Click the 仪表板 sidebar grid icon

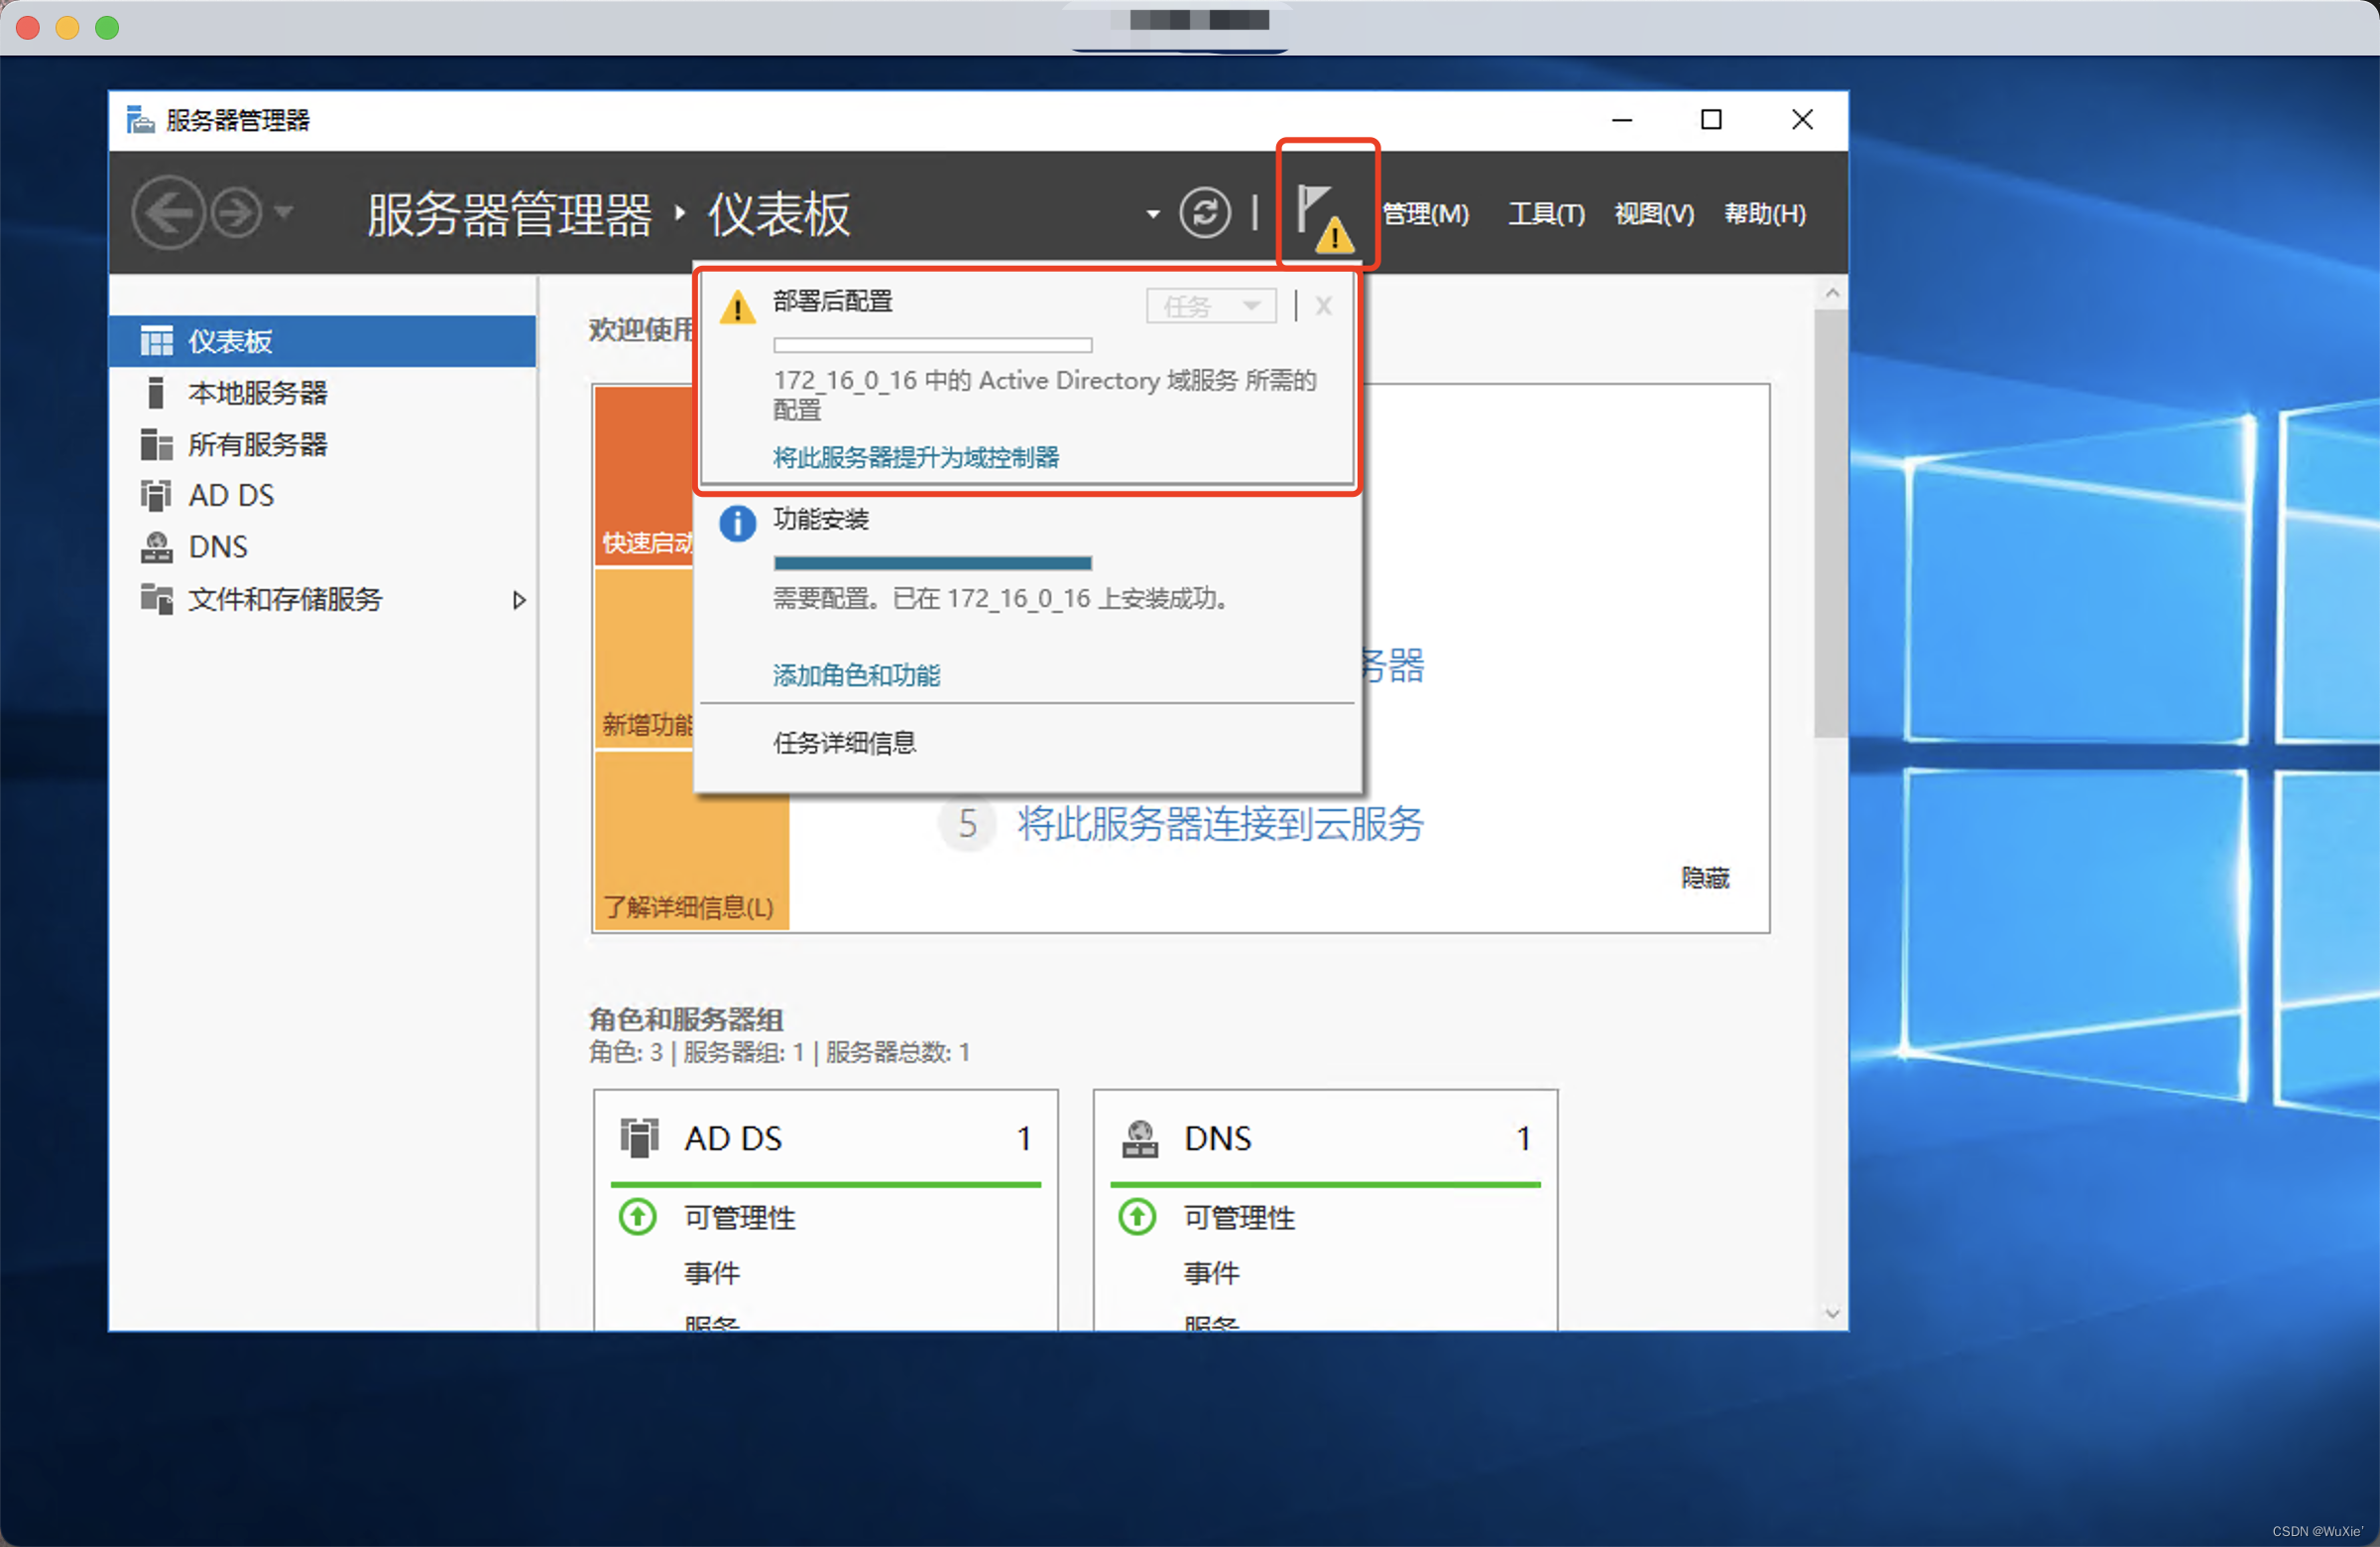point(156,341)
